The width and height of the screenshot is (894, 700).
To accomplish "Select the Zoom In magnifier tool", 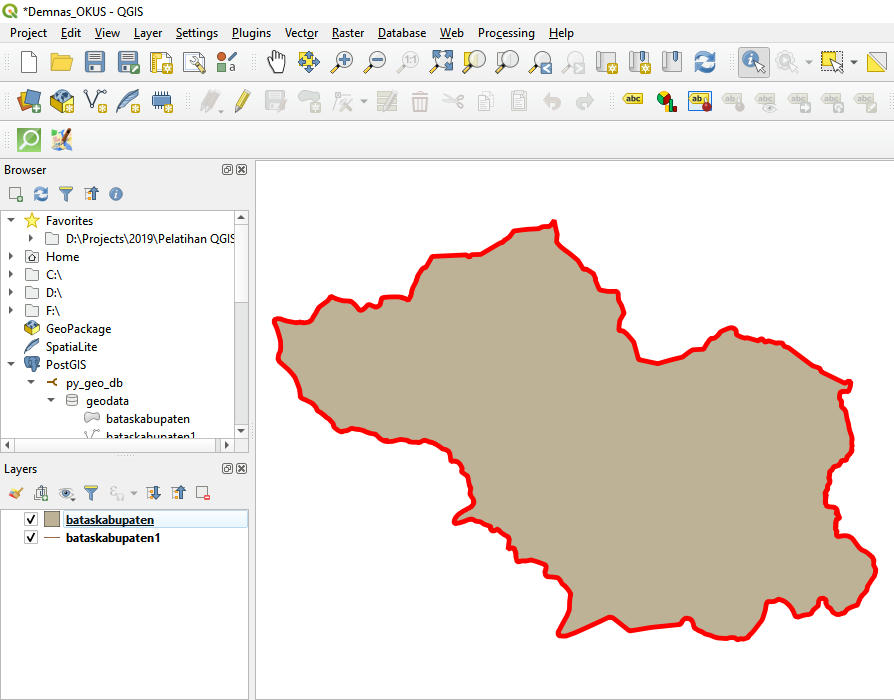I will (x=342, y=62).
